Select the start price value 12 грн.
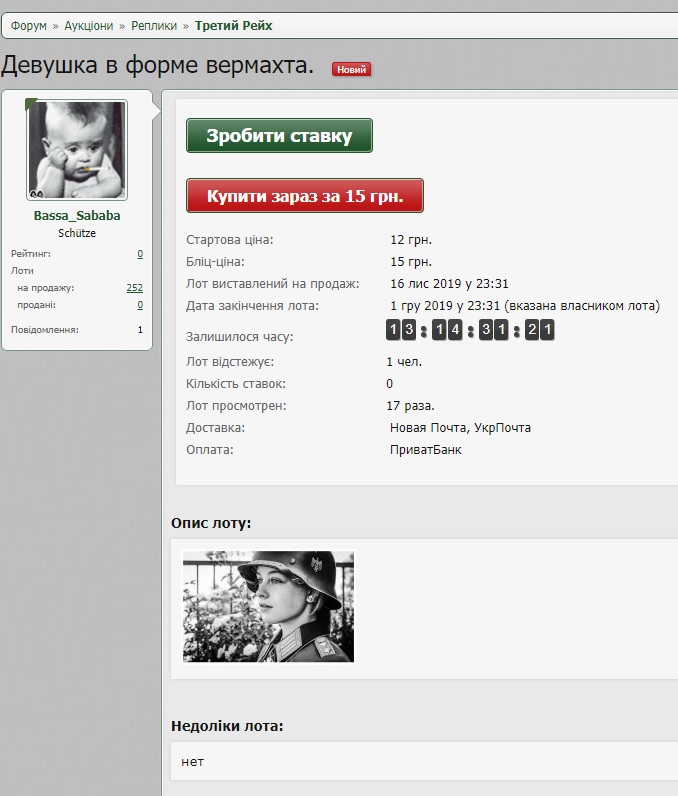 tap(411, 240)
